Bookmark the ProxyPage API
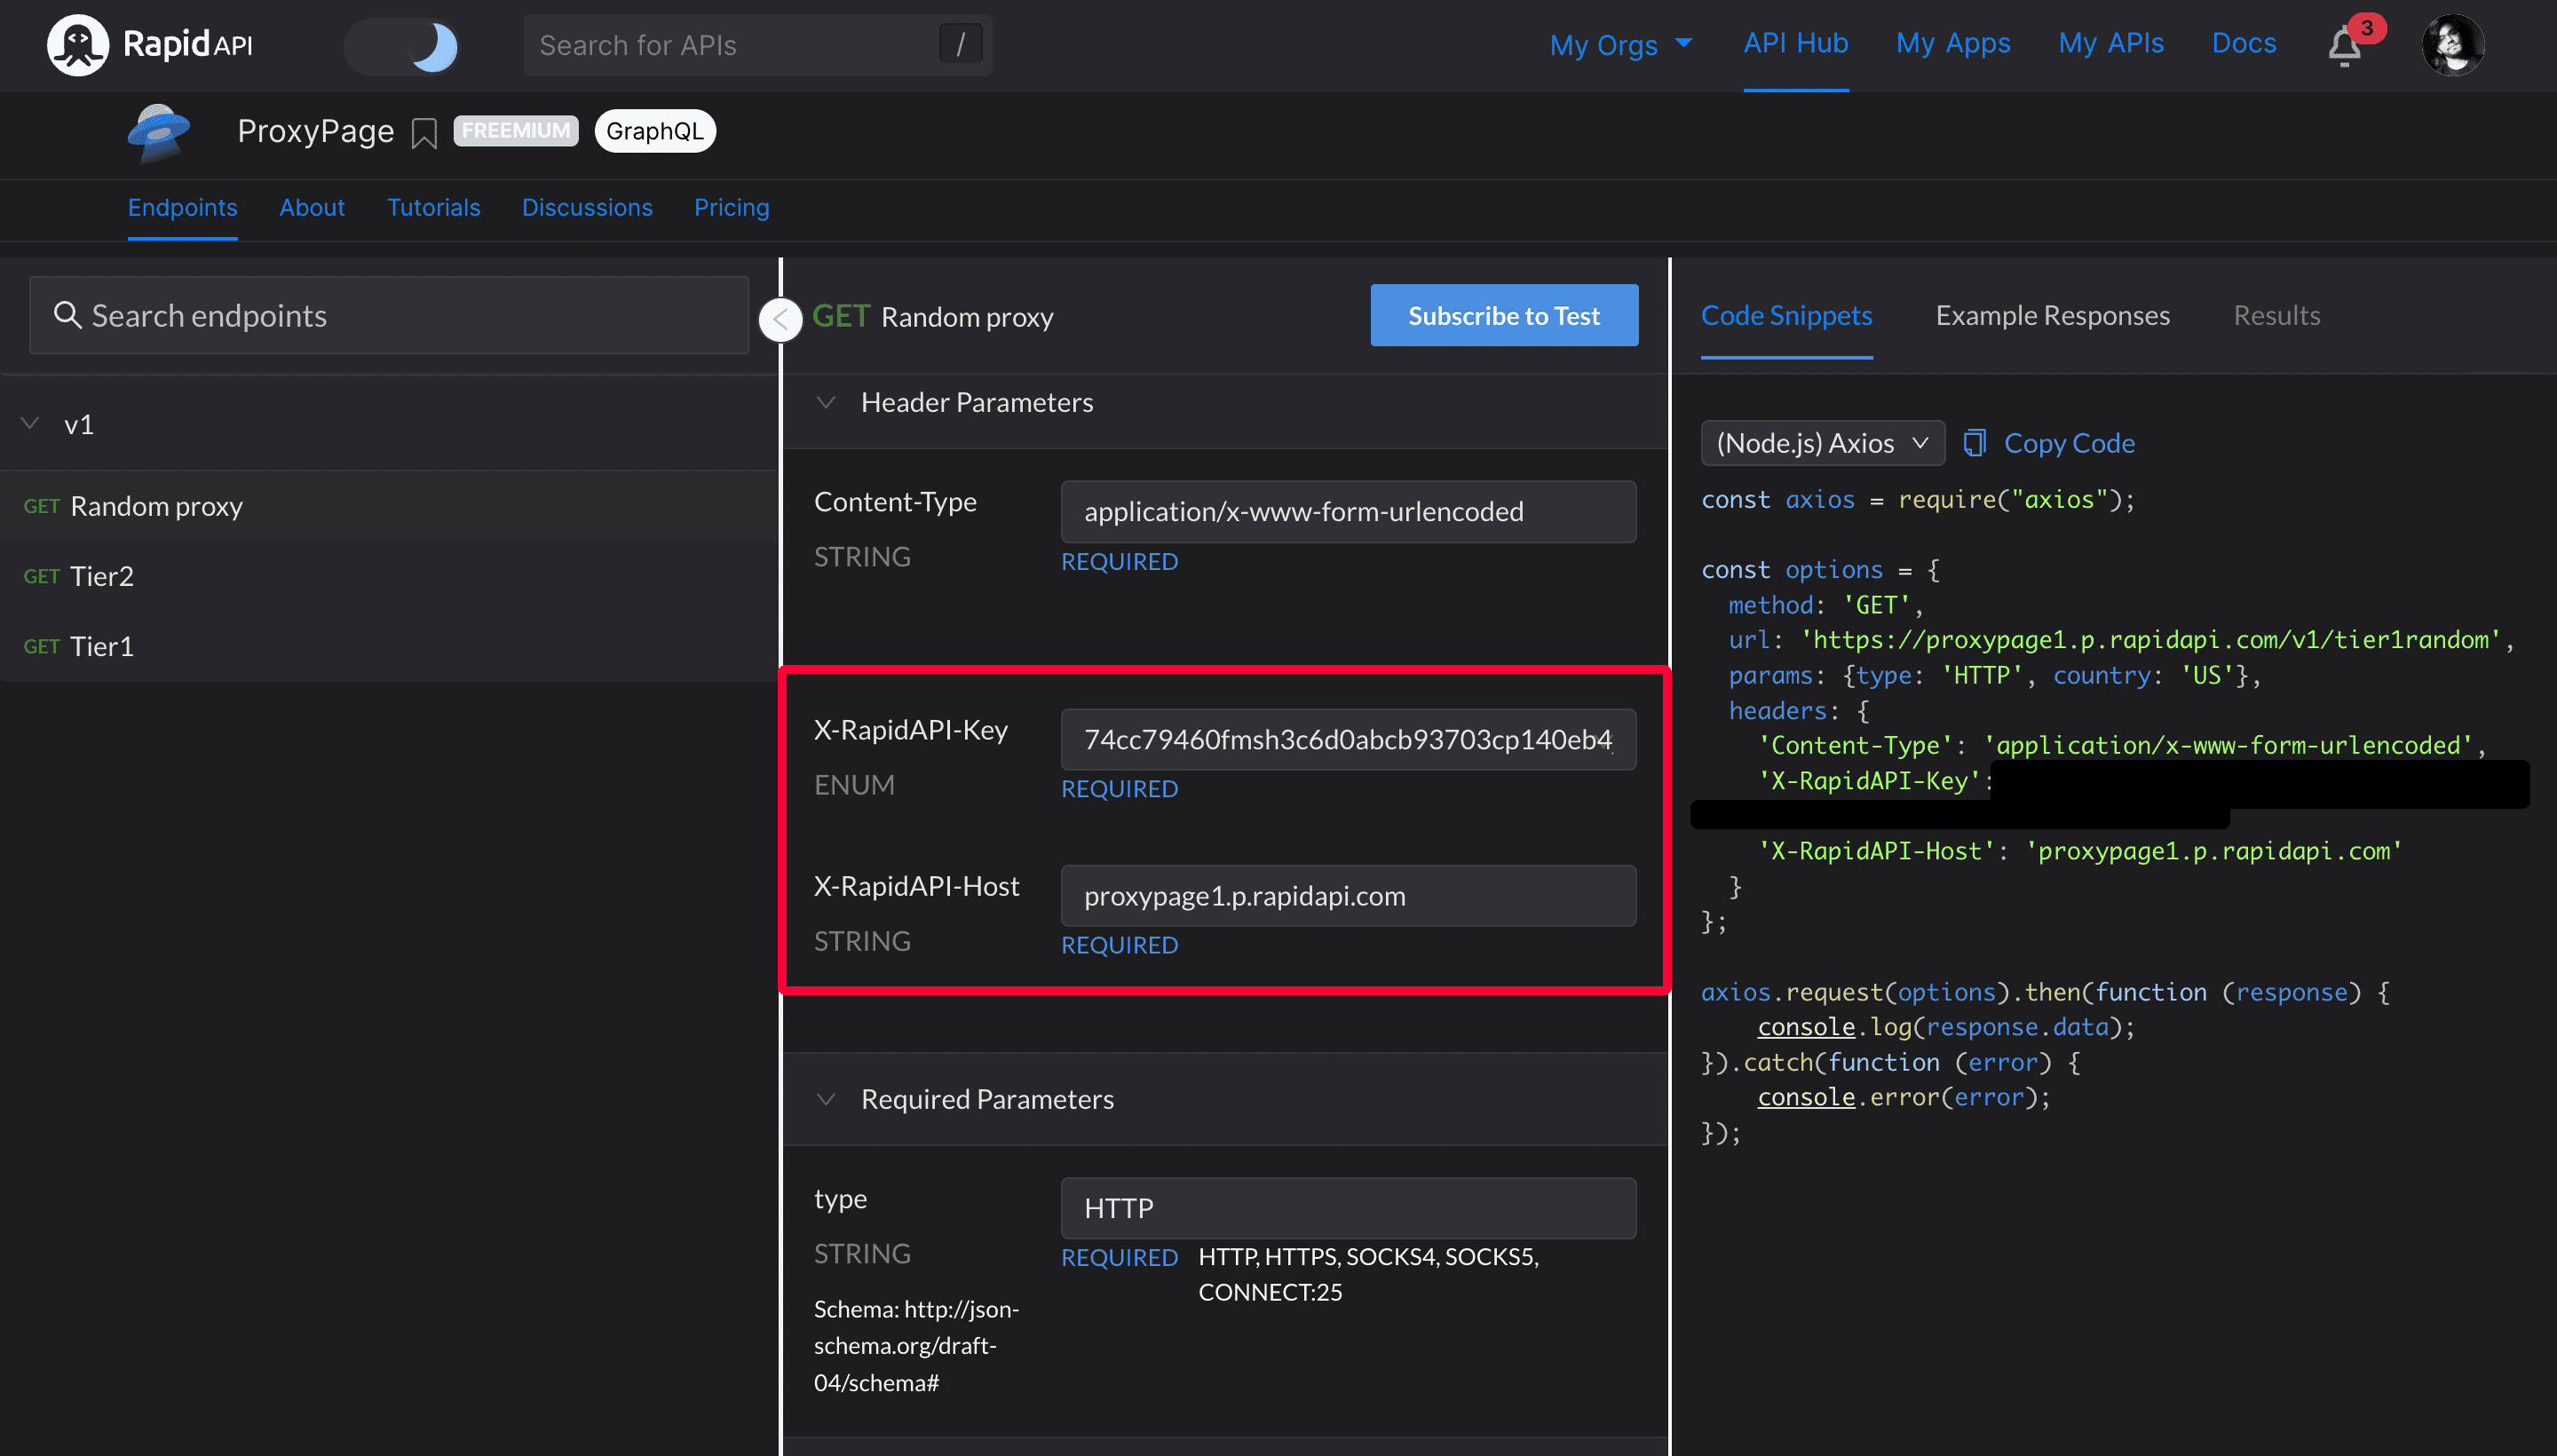The width and height of the screenshot is (2557, 1456). (x=424, y=133)
